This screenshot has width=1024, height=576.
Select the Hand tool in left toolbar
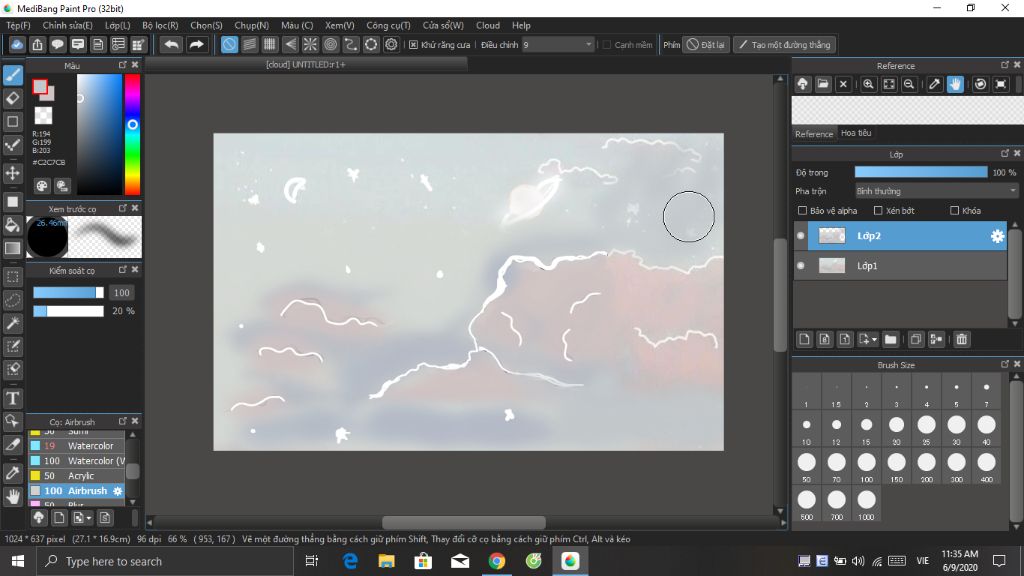pyautogui.click(x=12, y=497)
